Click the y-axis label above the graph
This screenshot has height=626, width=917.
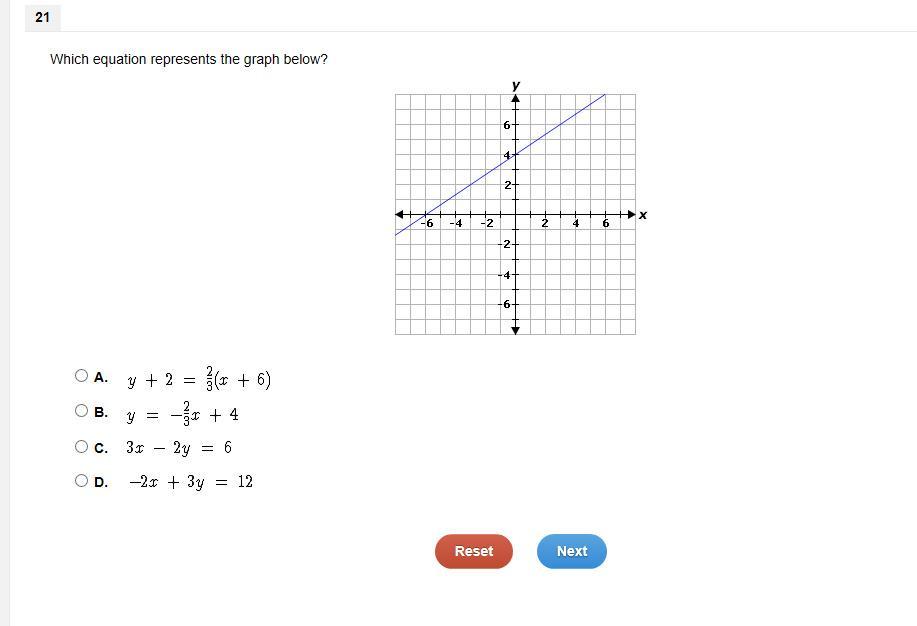[x=516, y=85]
